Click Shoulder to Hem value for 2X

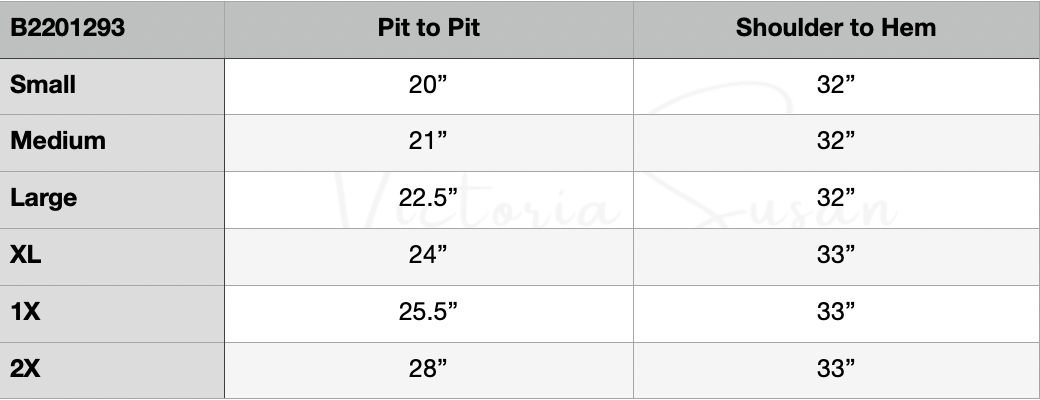click(836, 369)
